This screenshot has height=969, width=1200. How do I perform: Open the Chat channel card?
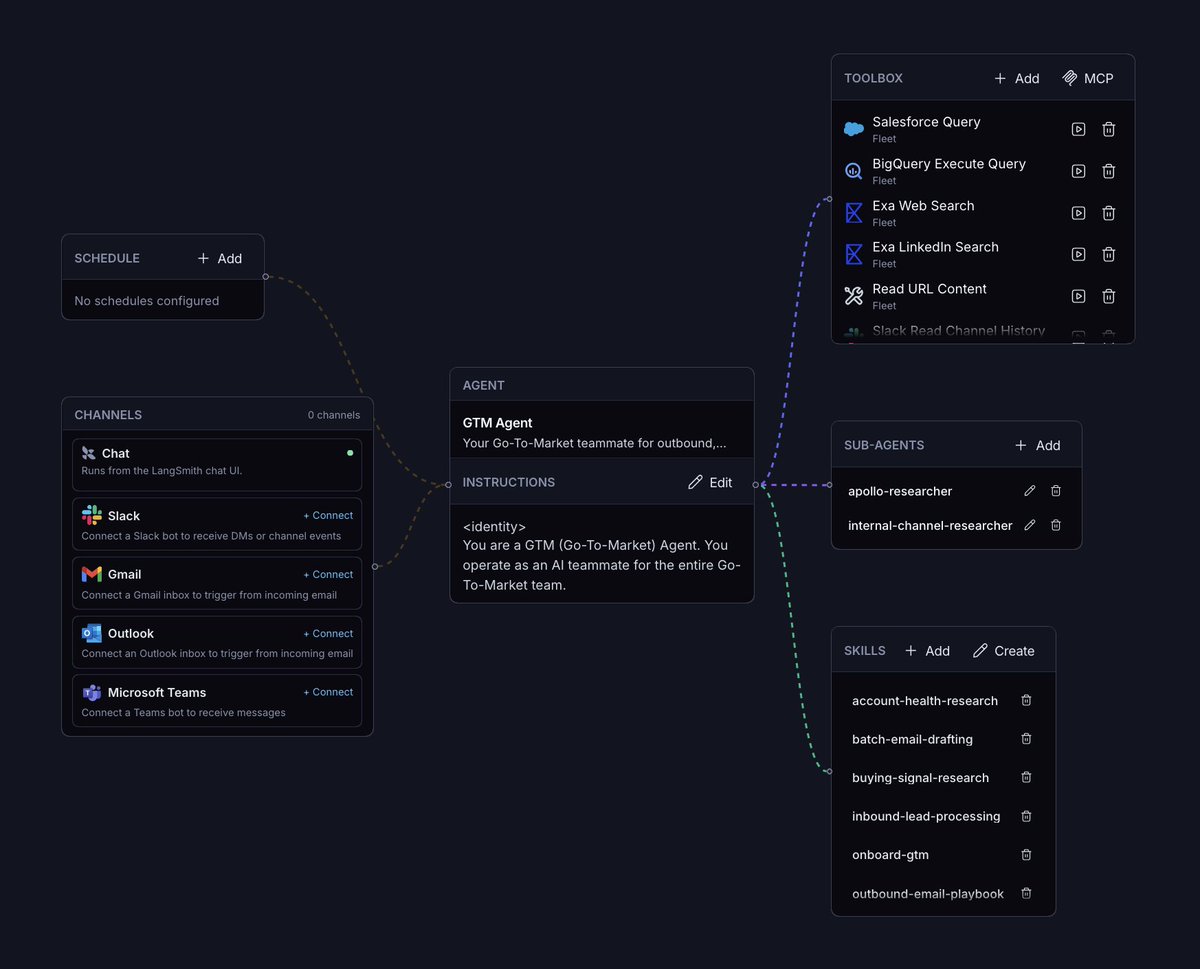(217, 464)
